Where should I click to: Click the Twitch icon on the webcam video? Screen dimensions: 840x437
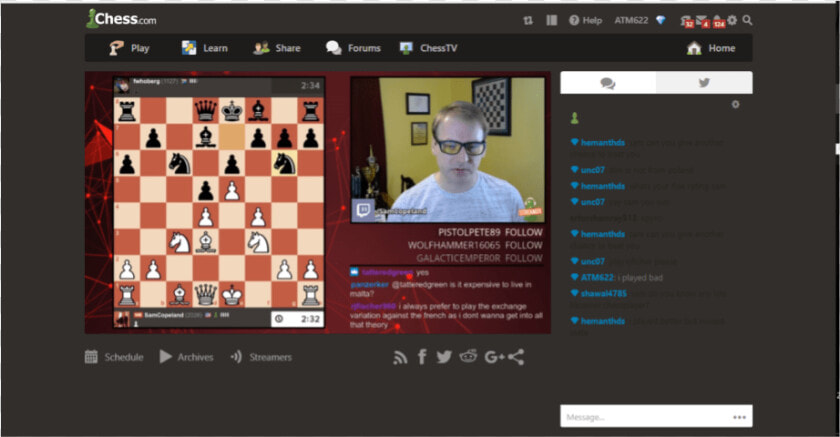coord(363,210)
